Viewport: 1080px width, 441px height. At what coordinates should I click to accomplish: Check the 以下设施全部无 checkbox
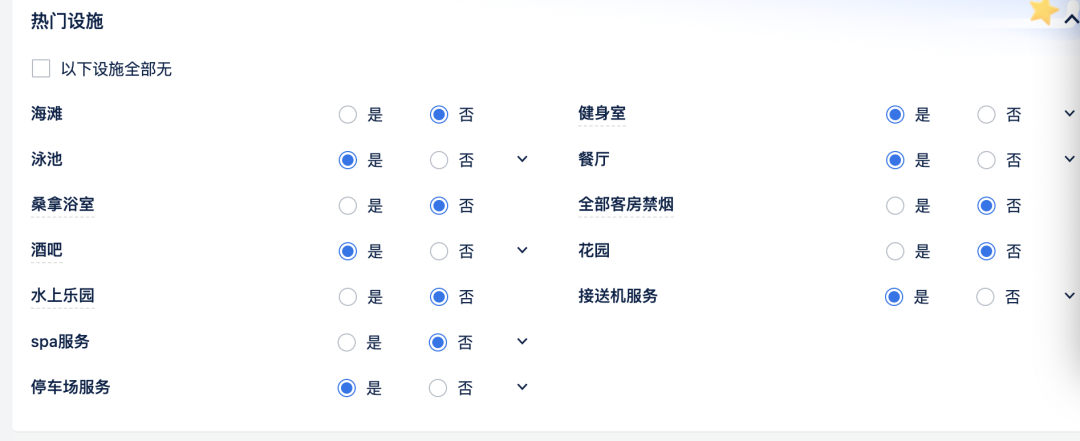pyautogui.click(x=41, y=69)
